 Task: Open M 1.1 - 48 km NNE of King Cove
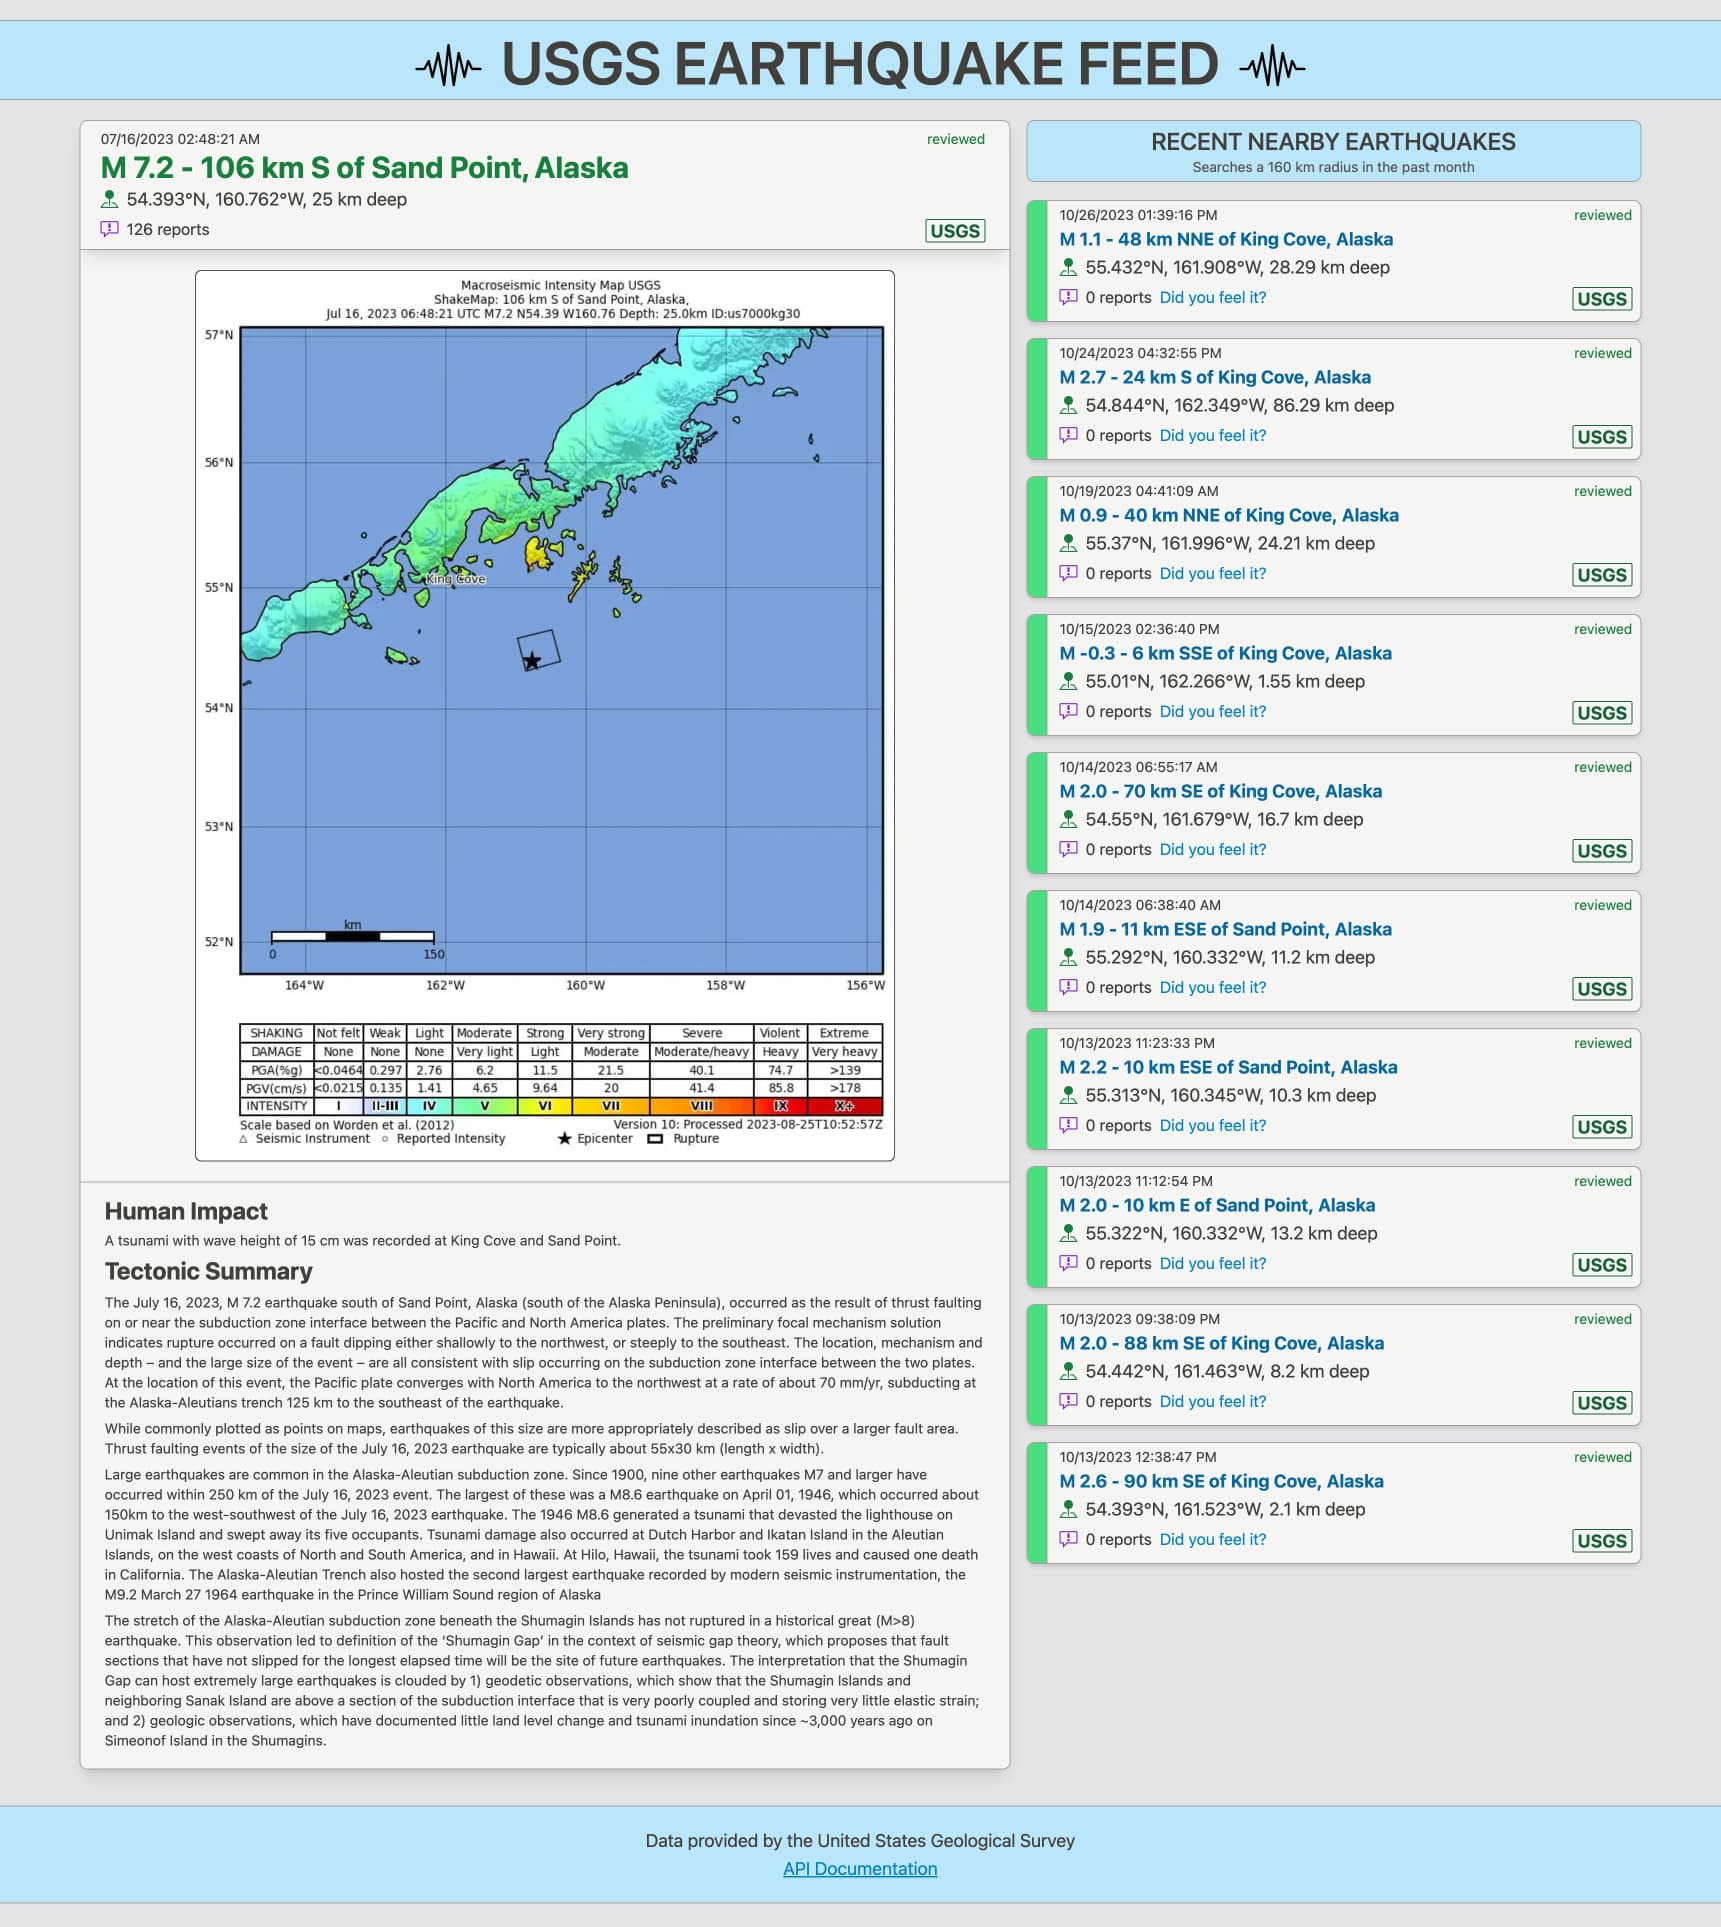pos(1225,239)
